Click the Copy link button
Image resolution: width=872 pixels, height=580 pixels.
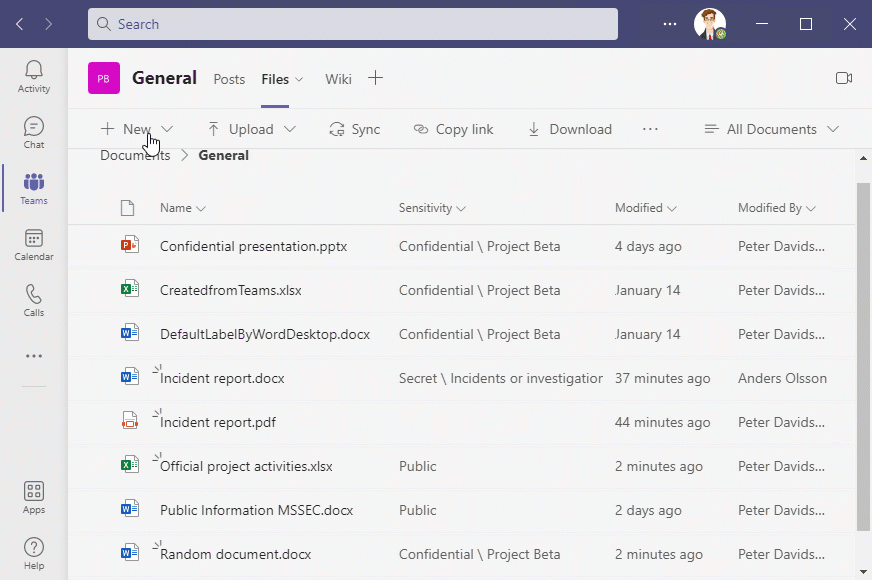point(453,129)
